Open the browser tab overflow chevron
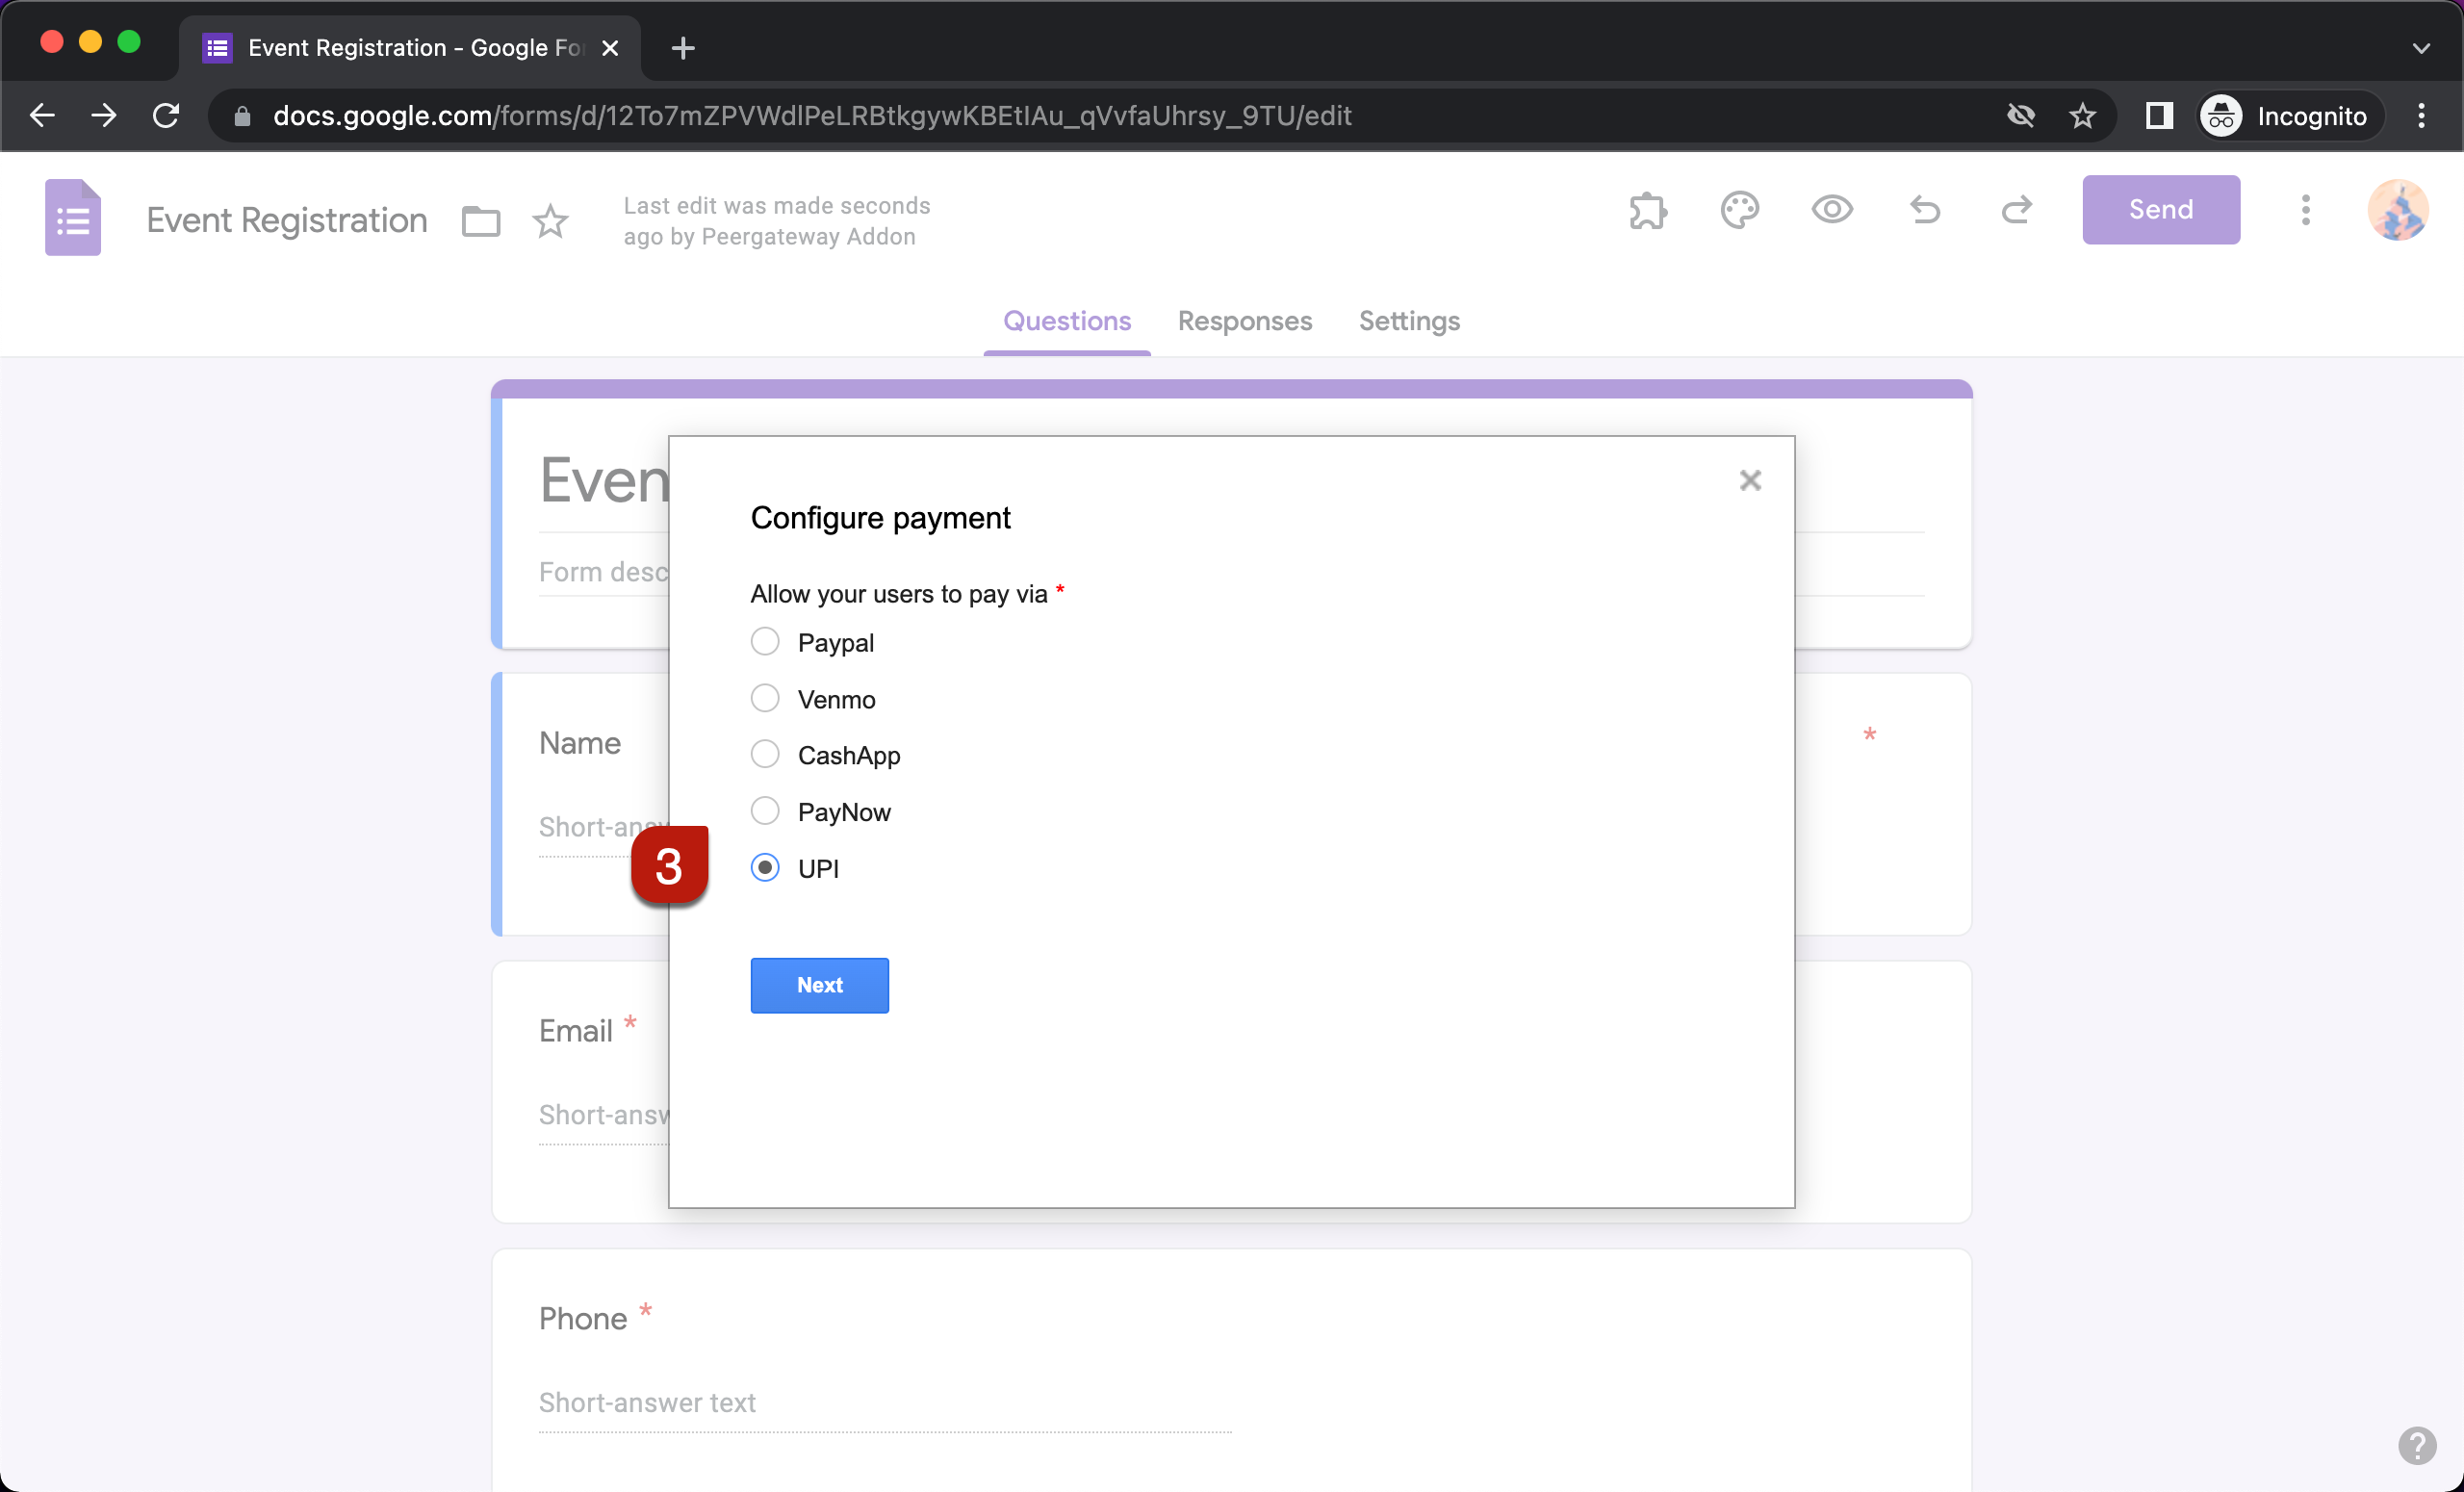 tap(2421, 47)
